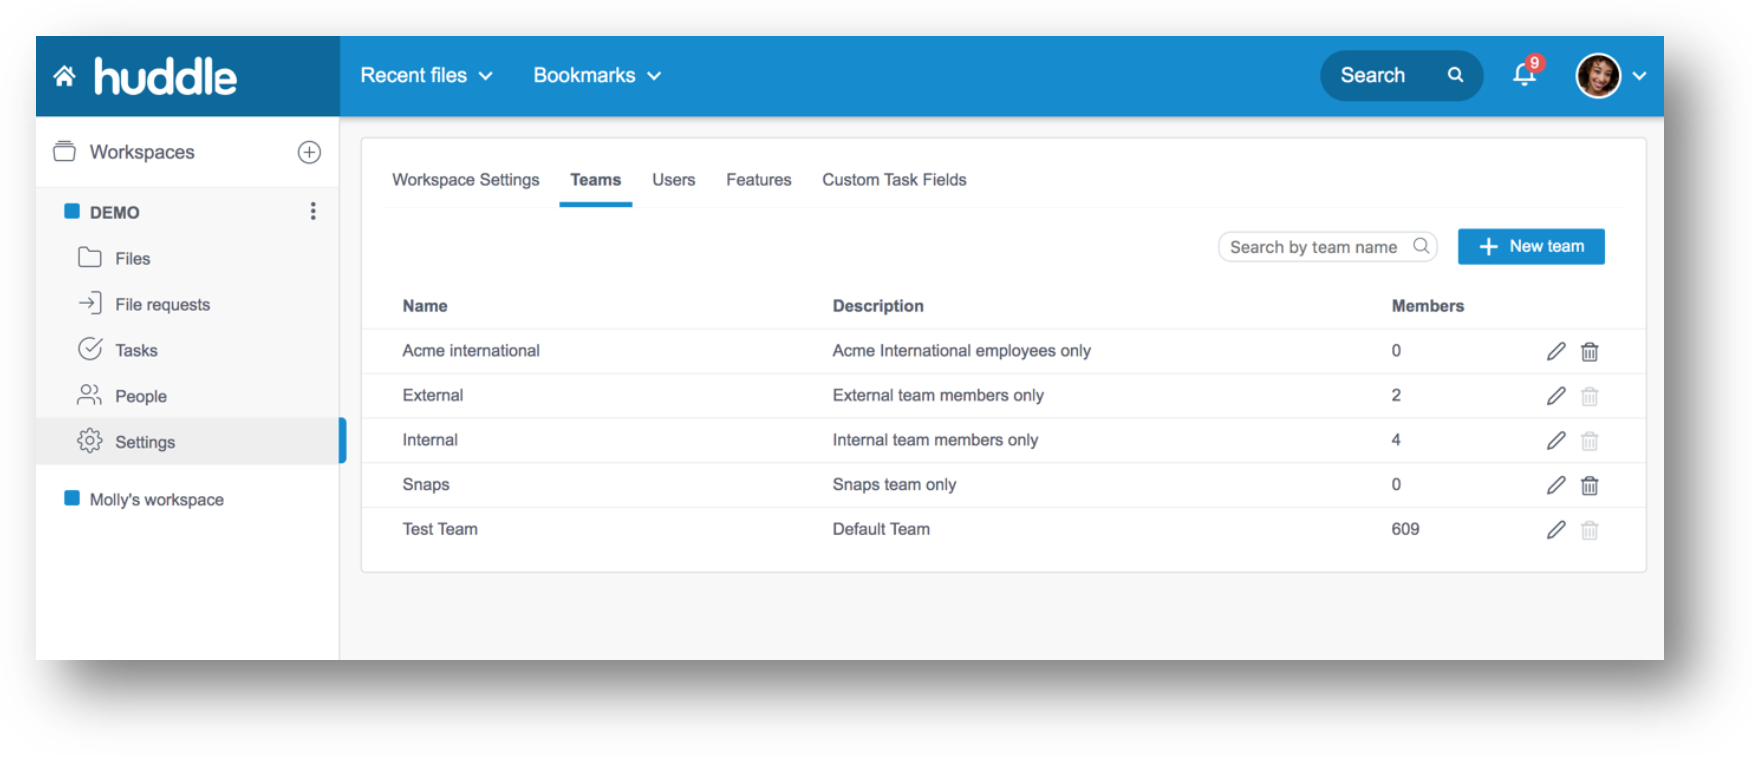1752x770 pixels.
Task: Switch to the Users tab
Action: pos(673,180)
